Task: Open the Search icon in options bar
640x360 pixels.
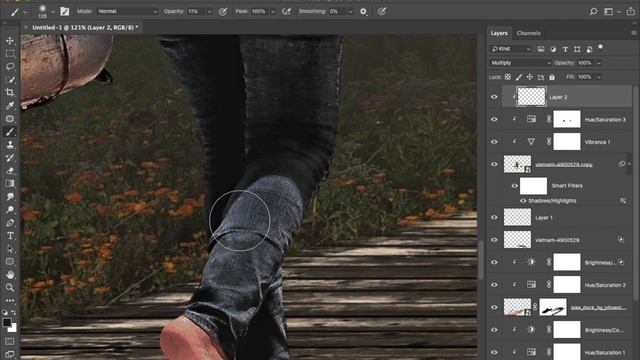Action: pyautogui.click(x=593, y=11)
